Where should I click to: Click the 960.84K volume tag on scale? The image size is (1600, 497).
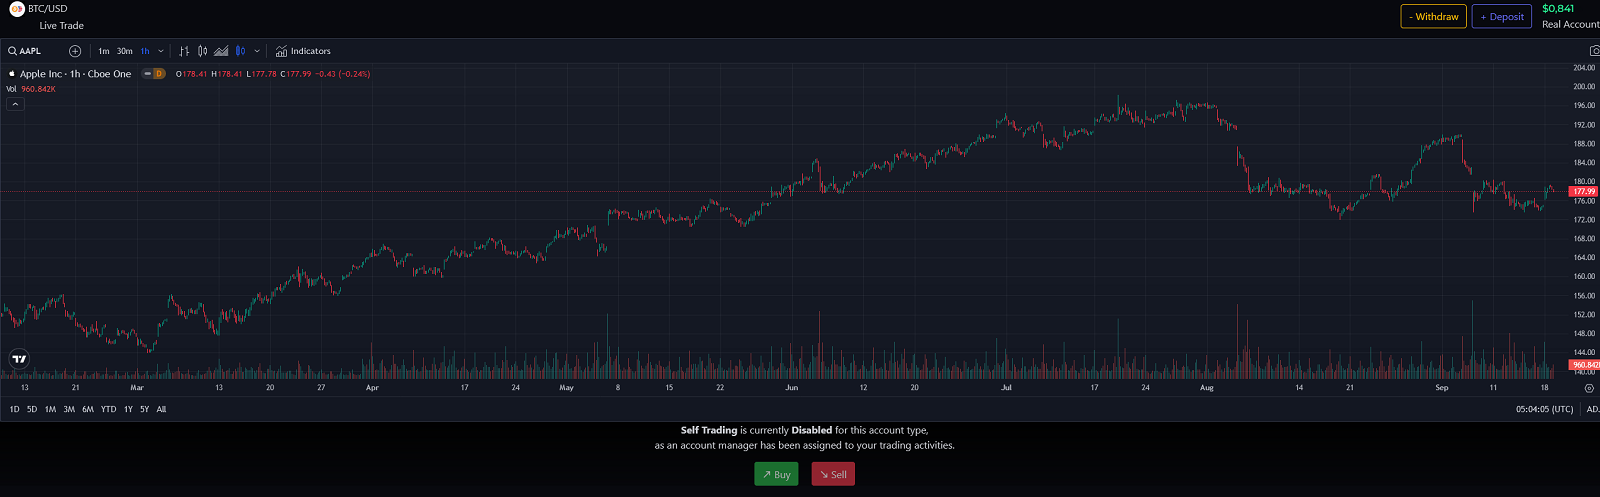coord(1585,365)
